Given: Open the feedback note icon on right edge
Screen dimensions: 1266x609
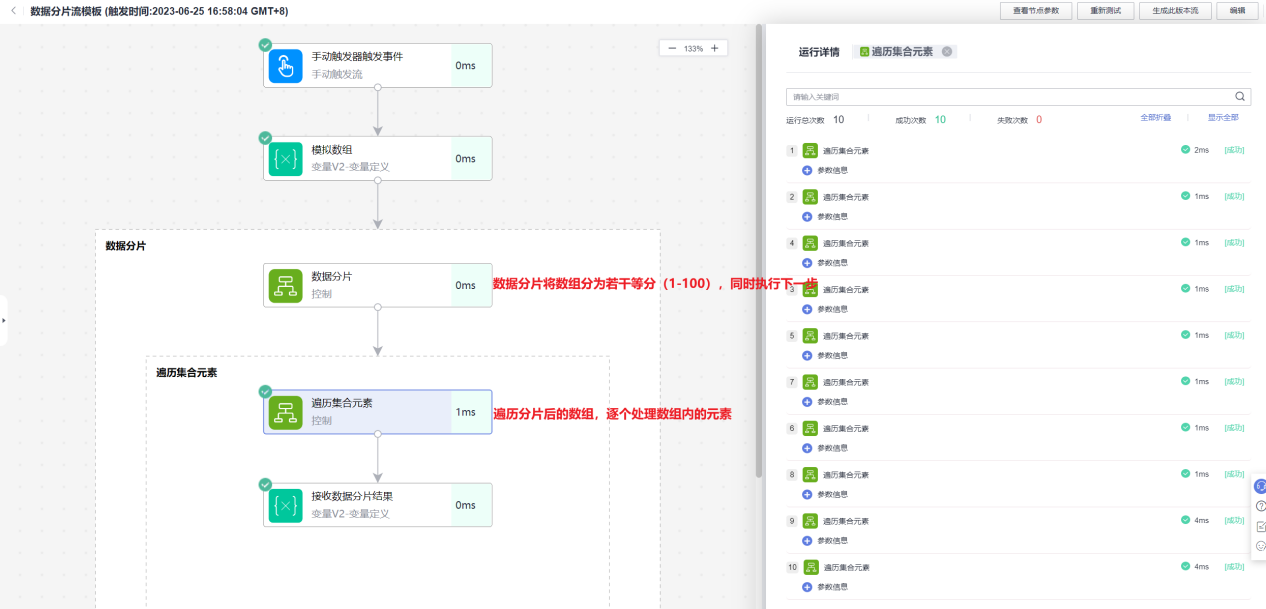Looking at the screenshot, I should click(1259, 525).
